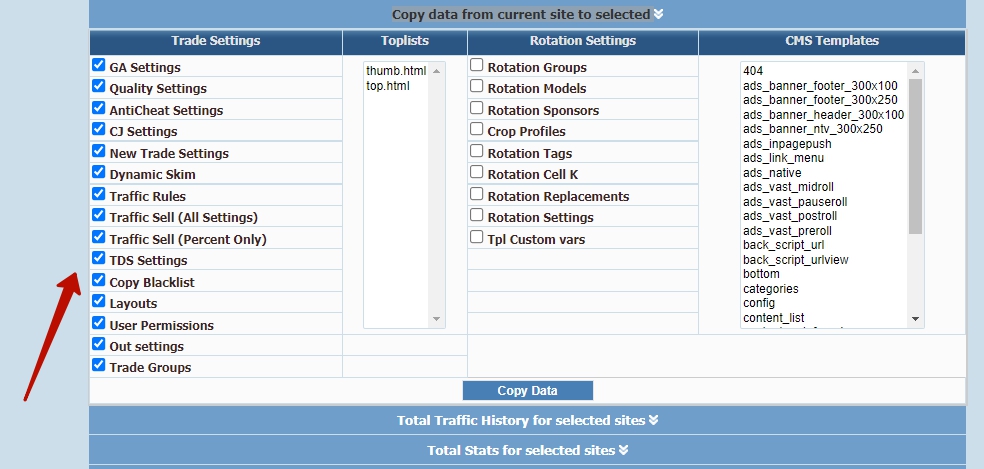This screenshot has height=469, width=984.
Task: Enable the Rotation Replacements checkbox
Action: [x=477, y=194]
